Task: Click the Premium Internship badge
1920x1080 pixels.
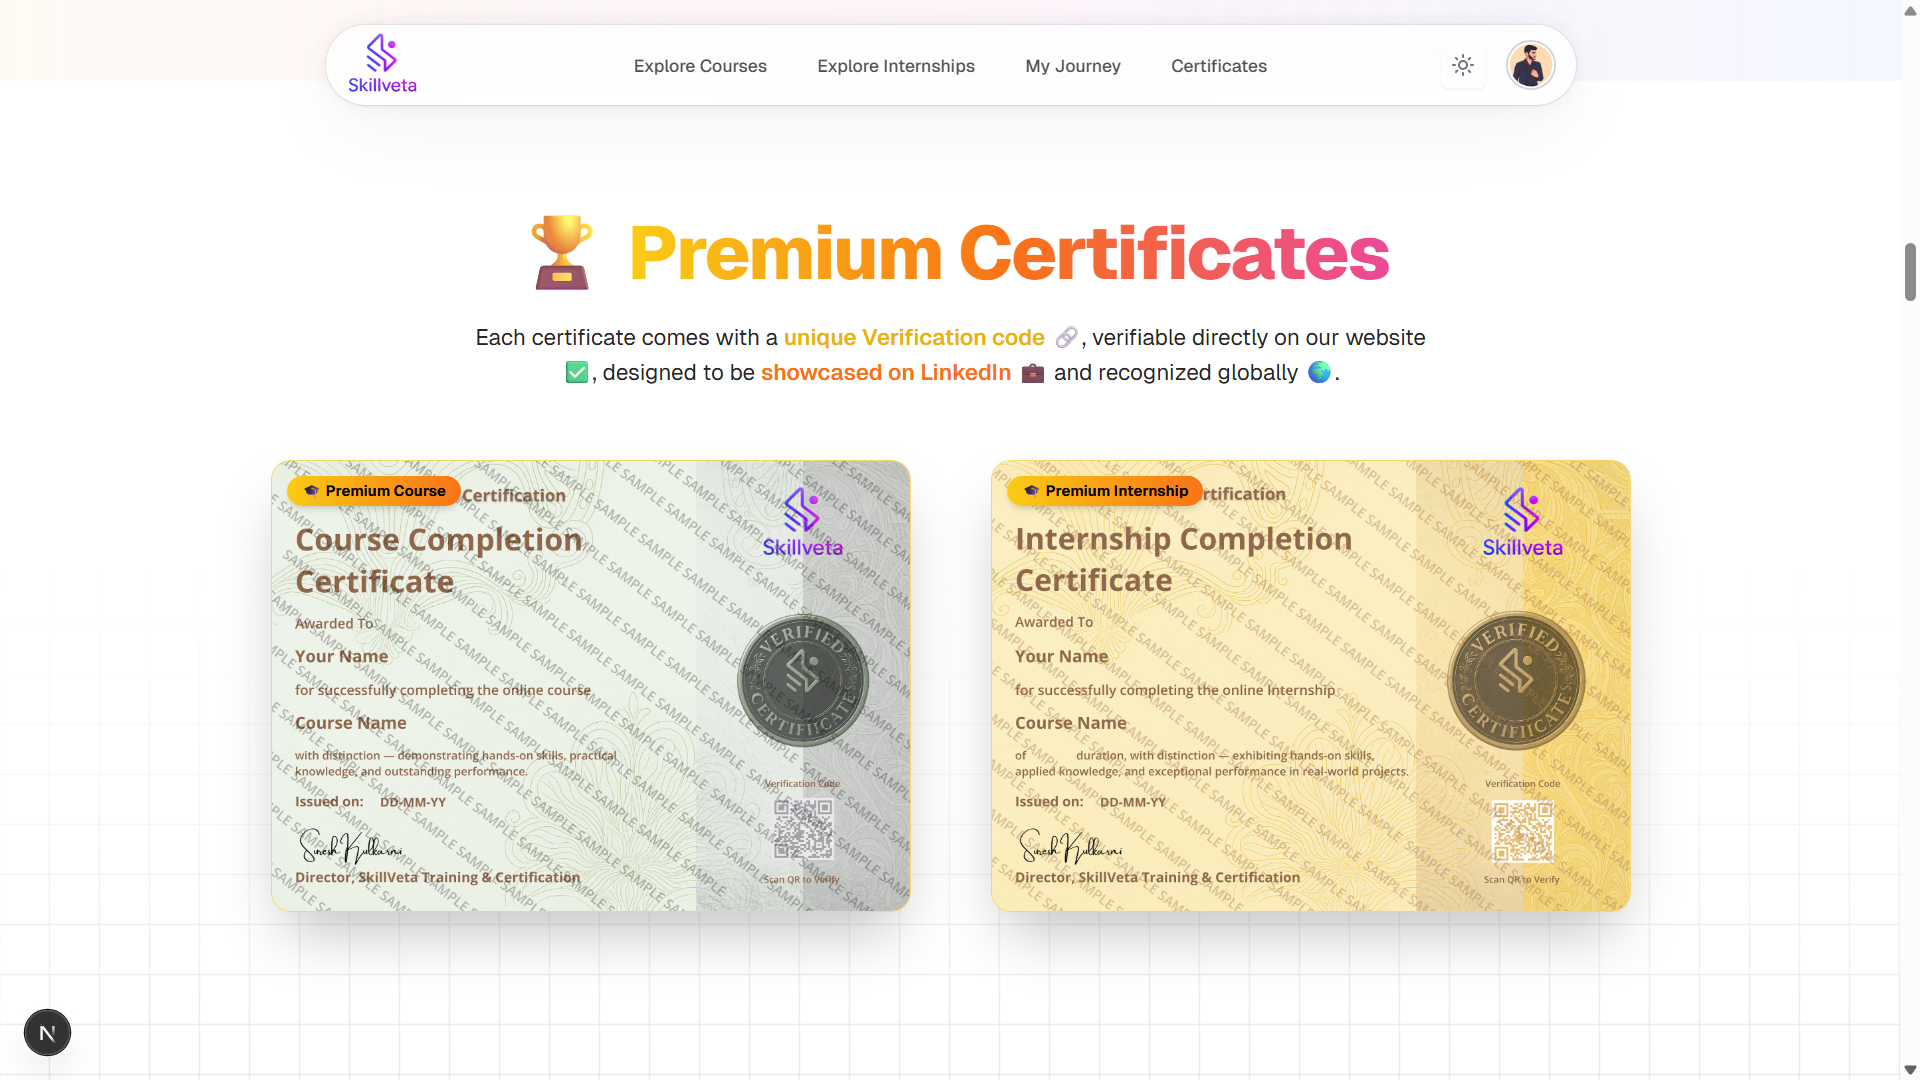Action: 1105,491
